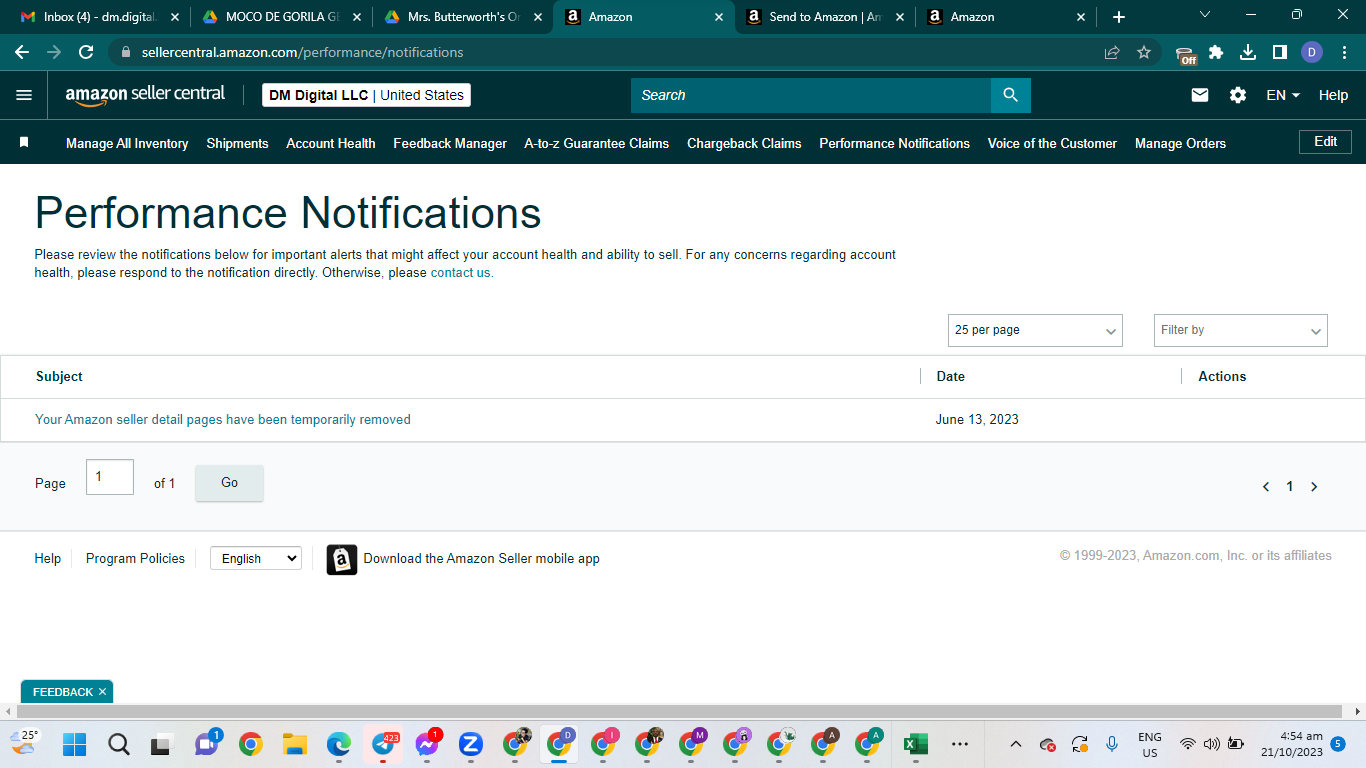Open Shipments in navigation bar

point(237,143)
